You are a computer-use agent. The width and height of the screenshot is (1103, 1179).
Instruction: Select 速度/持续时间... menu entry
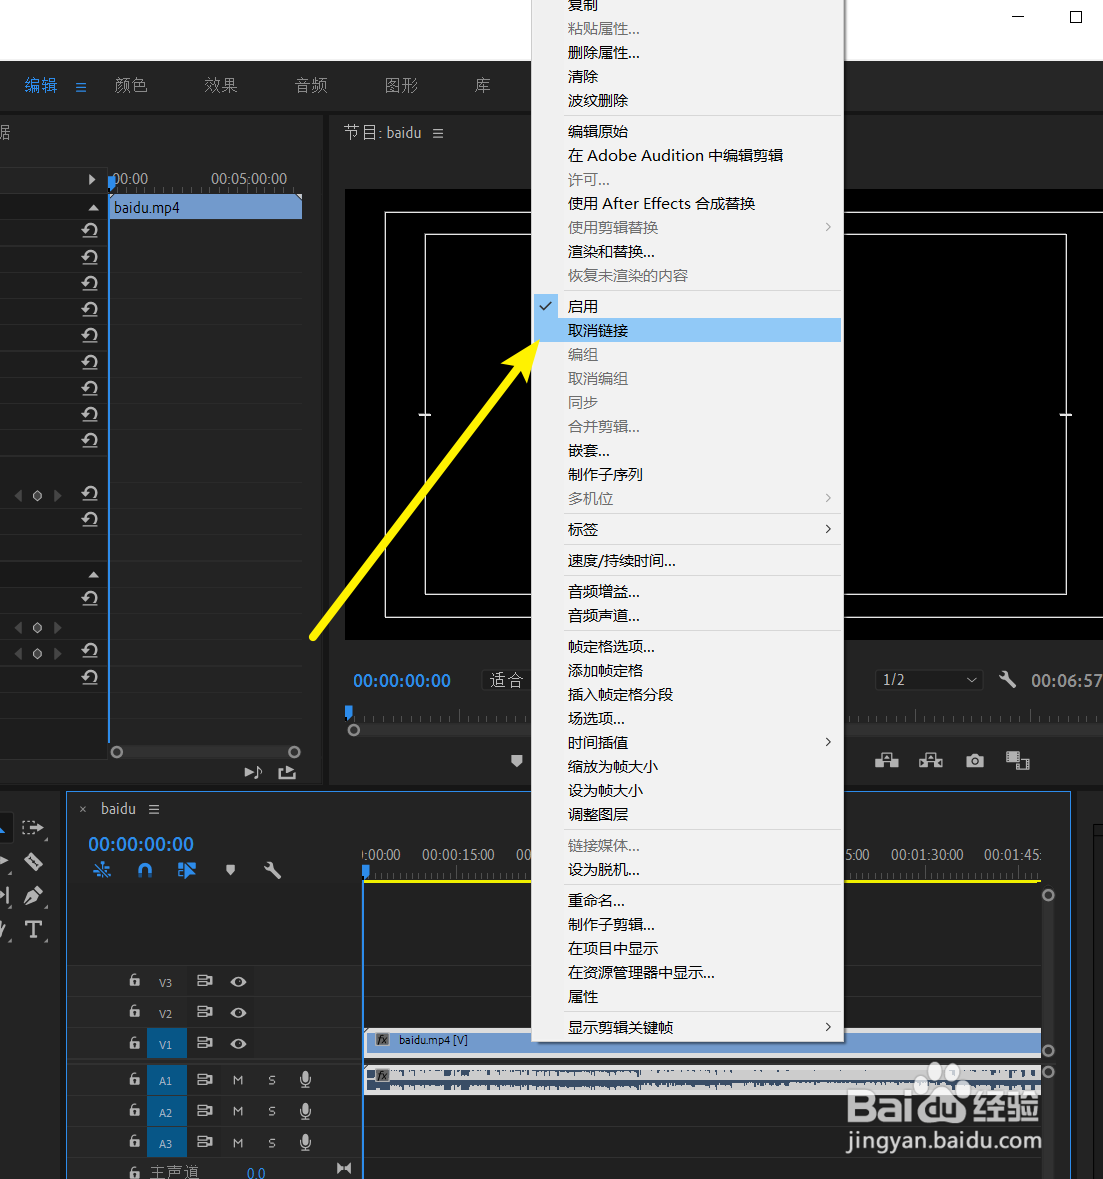687,561
